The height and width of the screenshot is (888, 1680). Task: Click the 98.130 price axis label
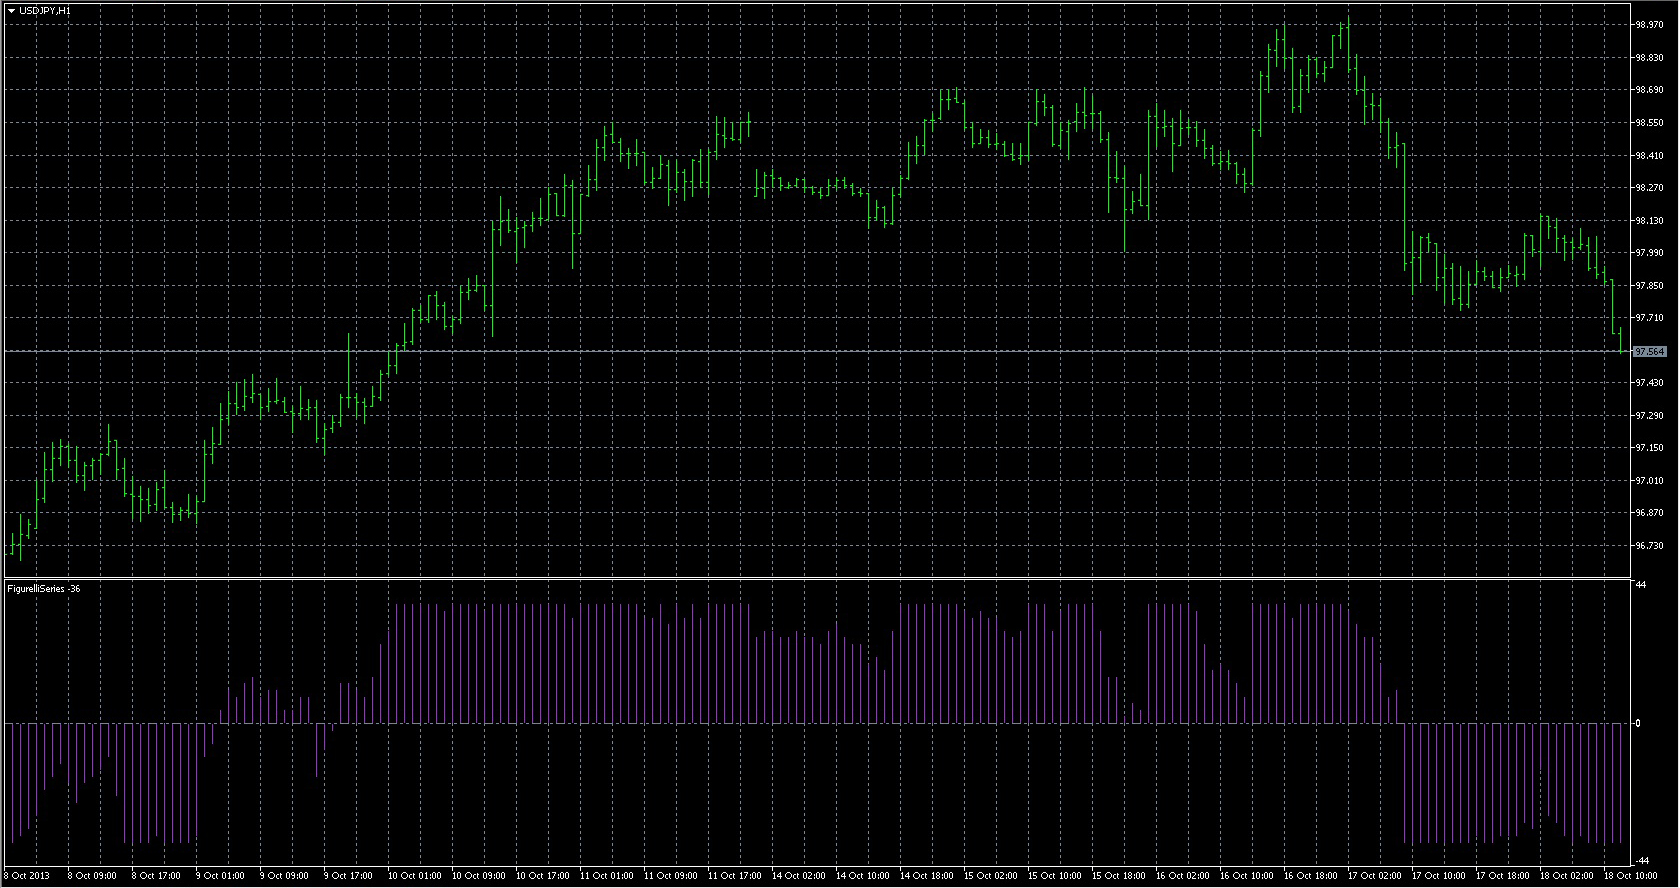pyautogui.click(x=1649, y=220)
